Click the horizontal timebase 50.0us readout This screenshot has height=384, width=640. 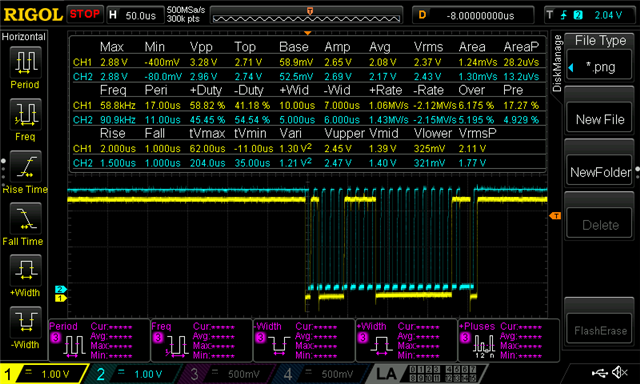coord(140,16)
